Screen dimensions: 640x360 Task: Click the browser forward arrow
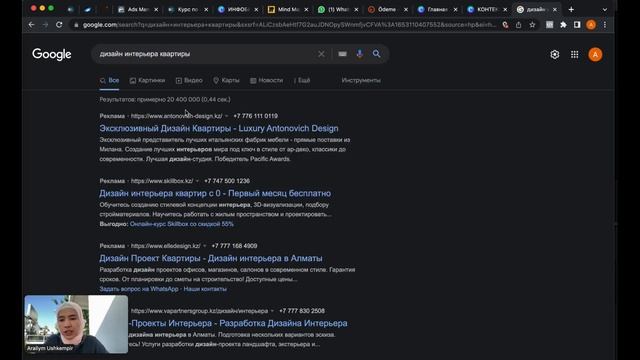click(45, 25)
